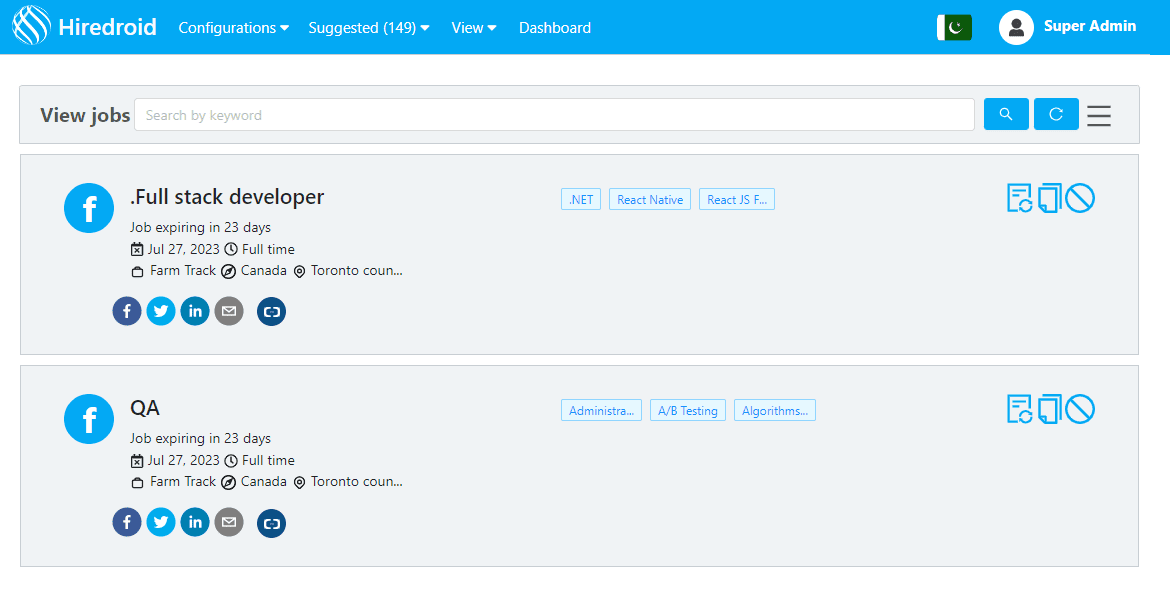Share Full stack developer job on Facebook
The width and height of the screenshot is (1170, 600).
pyautogui.click(x=127, y=311)
